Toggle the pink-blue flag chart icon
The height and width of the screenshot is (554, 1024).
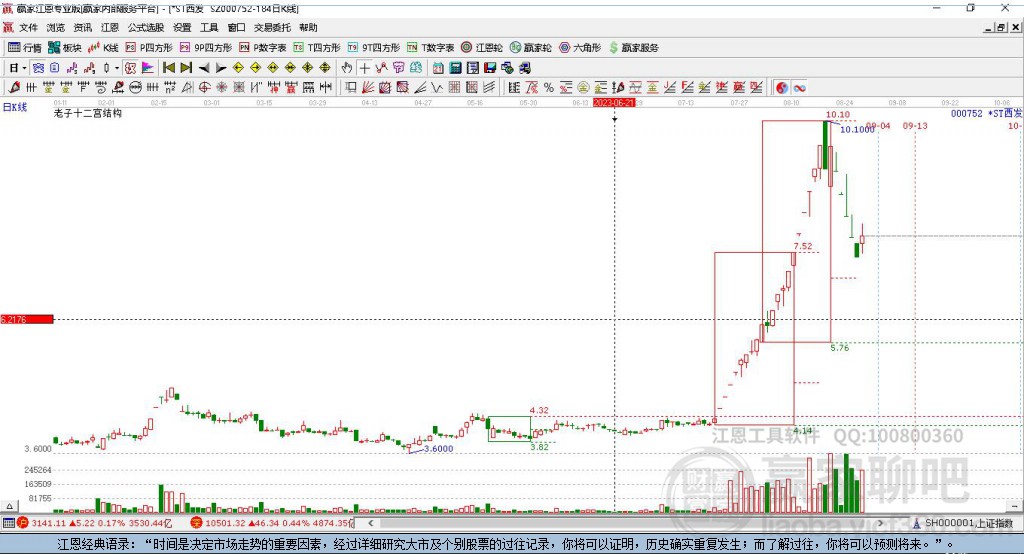[148, 68]
